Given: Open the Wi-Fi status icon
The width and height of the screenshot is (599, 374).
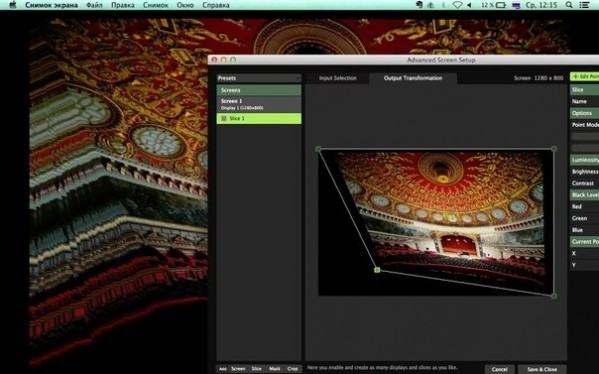Looking at the screenshot, I should click(457, 5).
